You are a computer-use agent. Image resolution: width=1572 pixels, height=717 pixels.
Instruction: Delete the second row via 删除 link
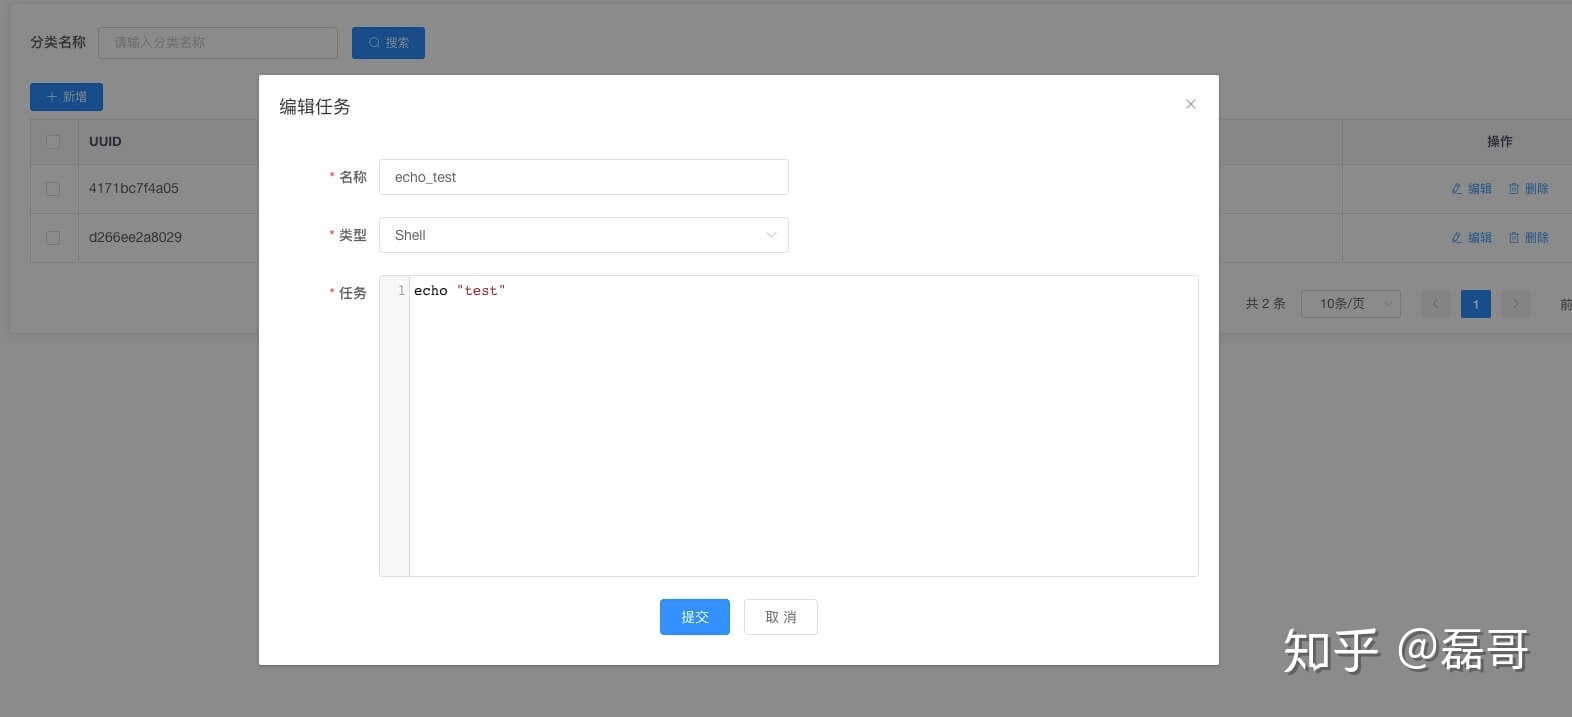(x=1528, y=237)
